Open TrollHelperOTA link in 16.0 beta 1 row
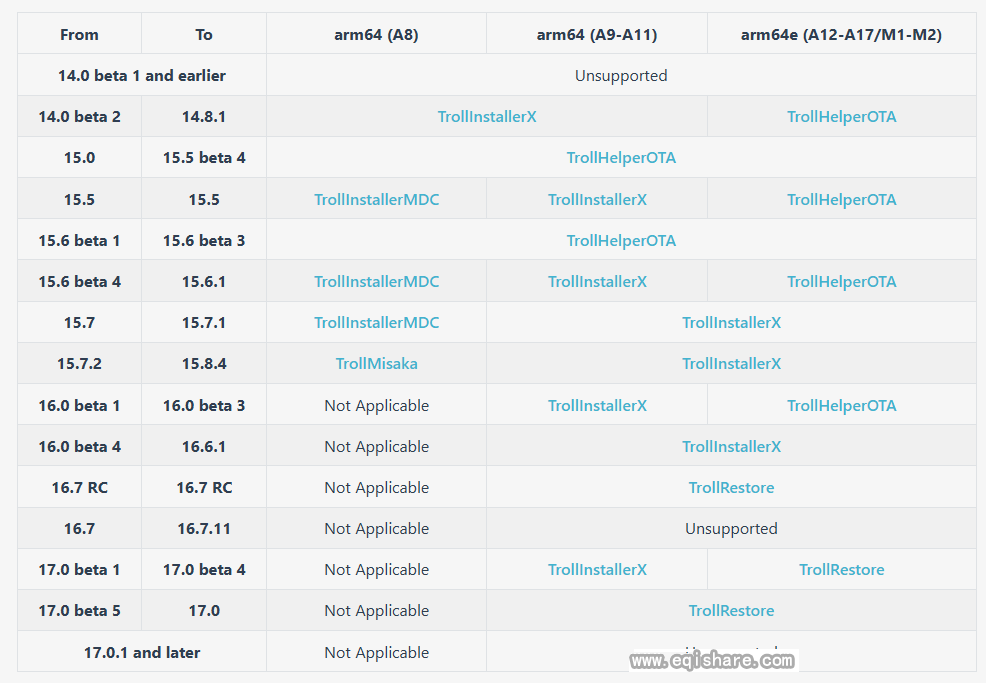Viewport: 986px width, 683px height. click(x=841, y=406)
